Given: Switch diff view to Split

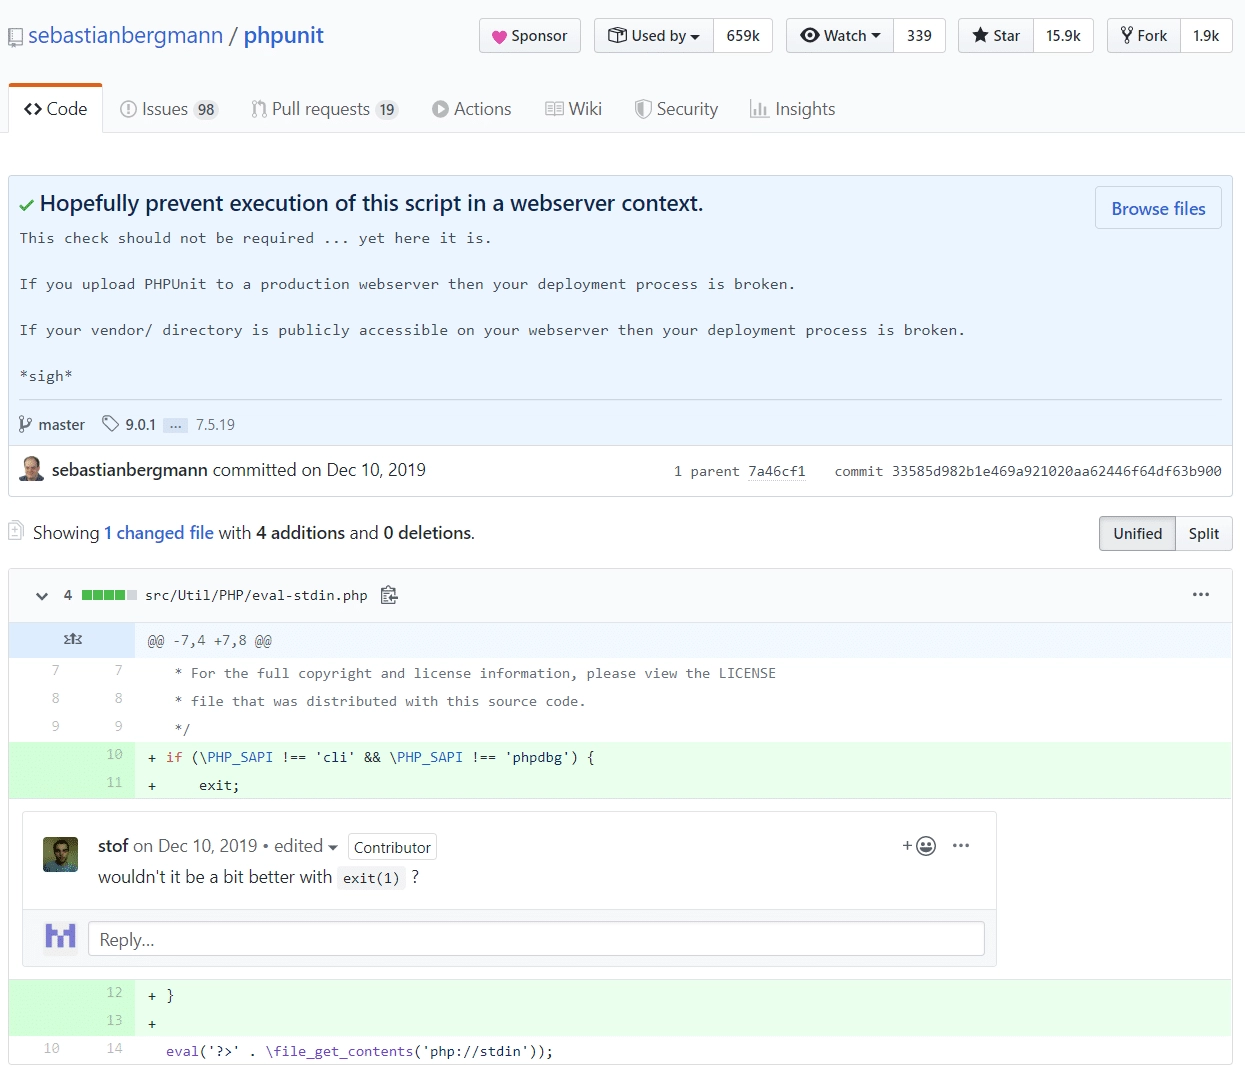Looking at the screenshot, I should pyautogui.click(x=1204, y=534).
